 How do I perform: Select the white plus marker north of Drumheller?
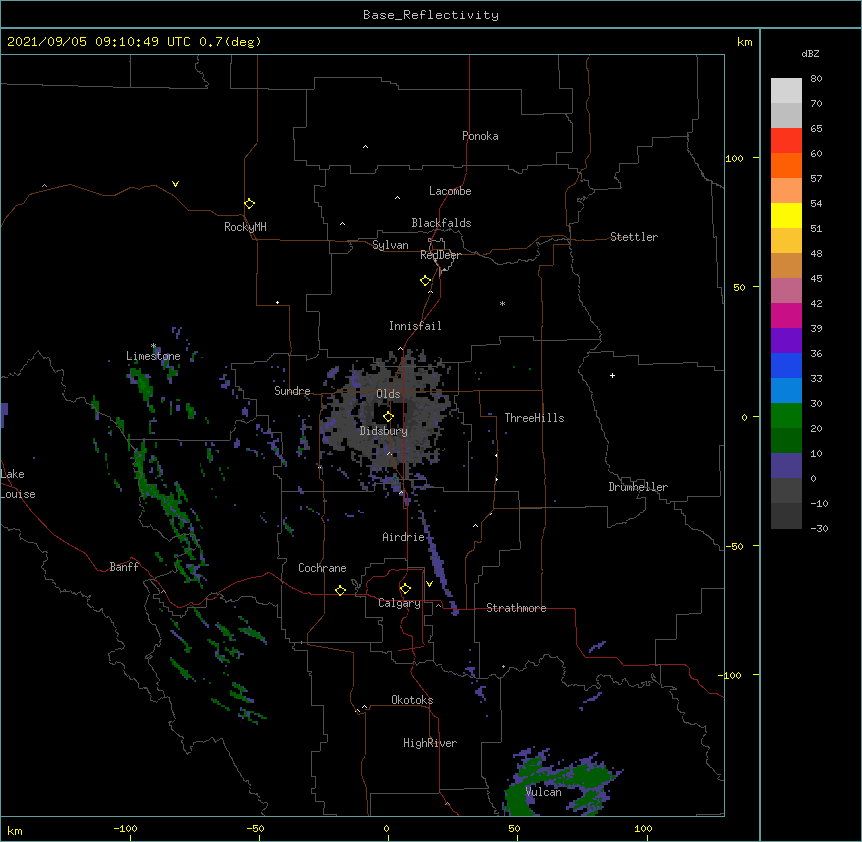612,375
